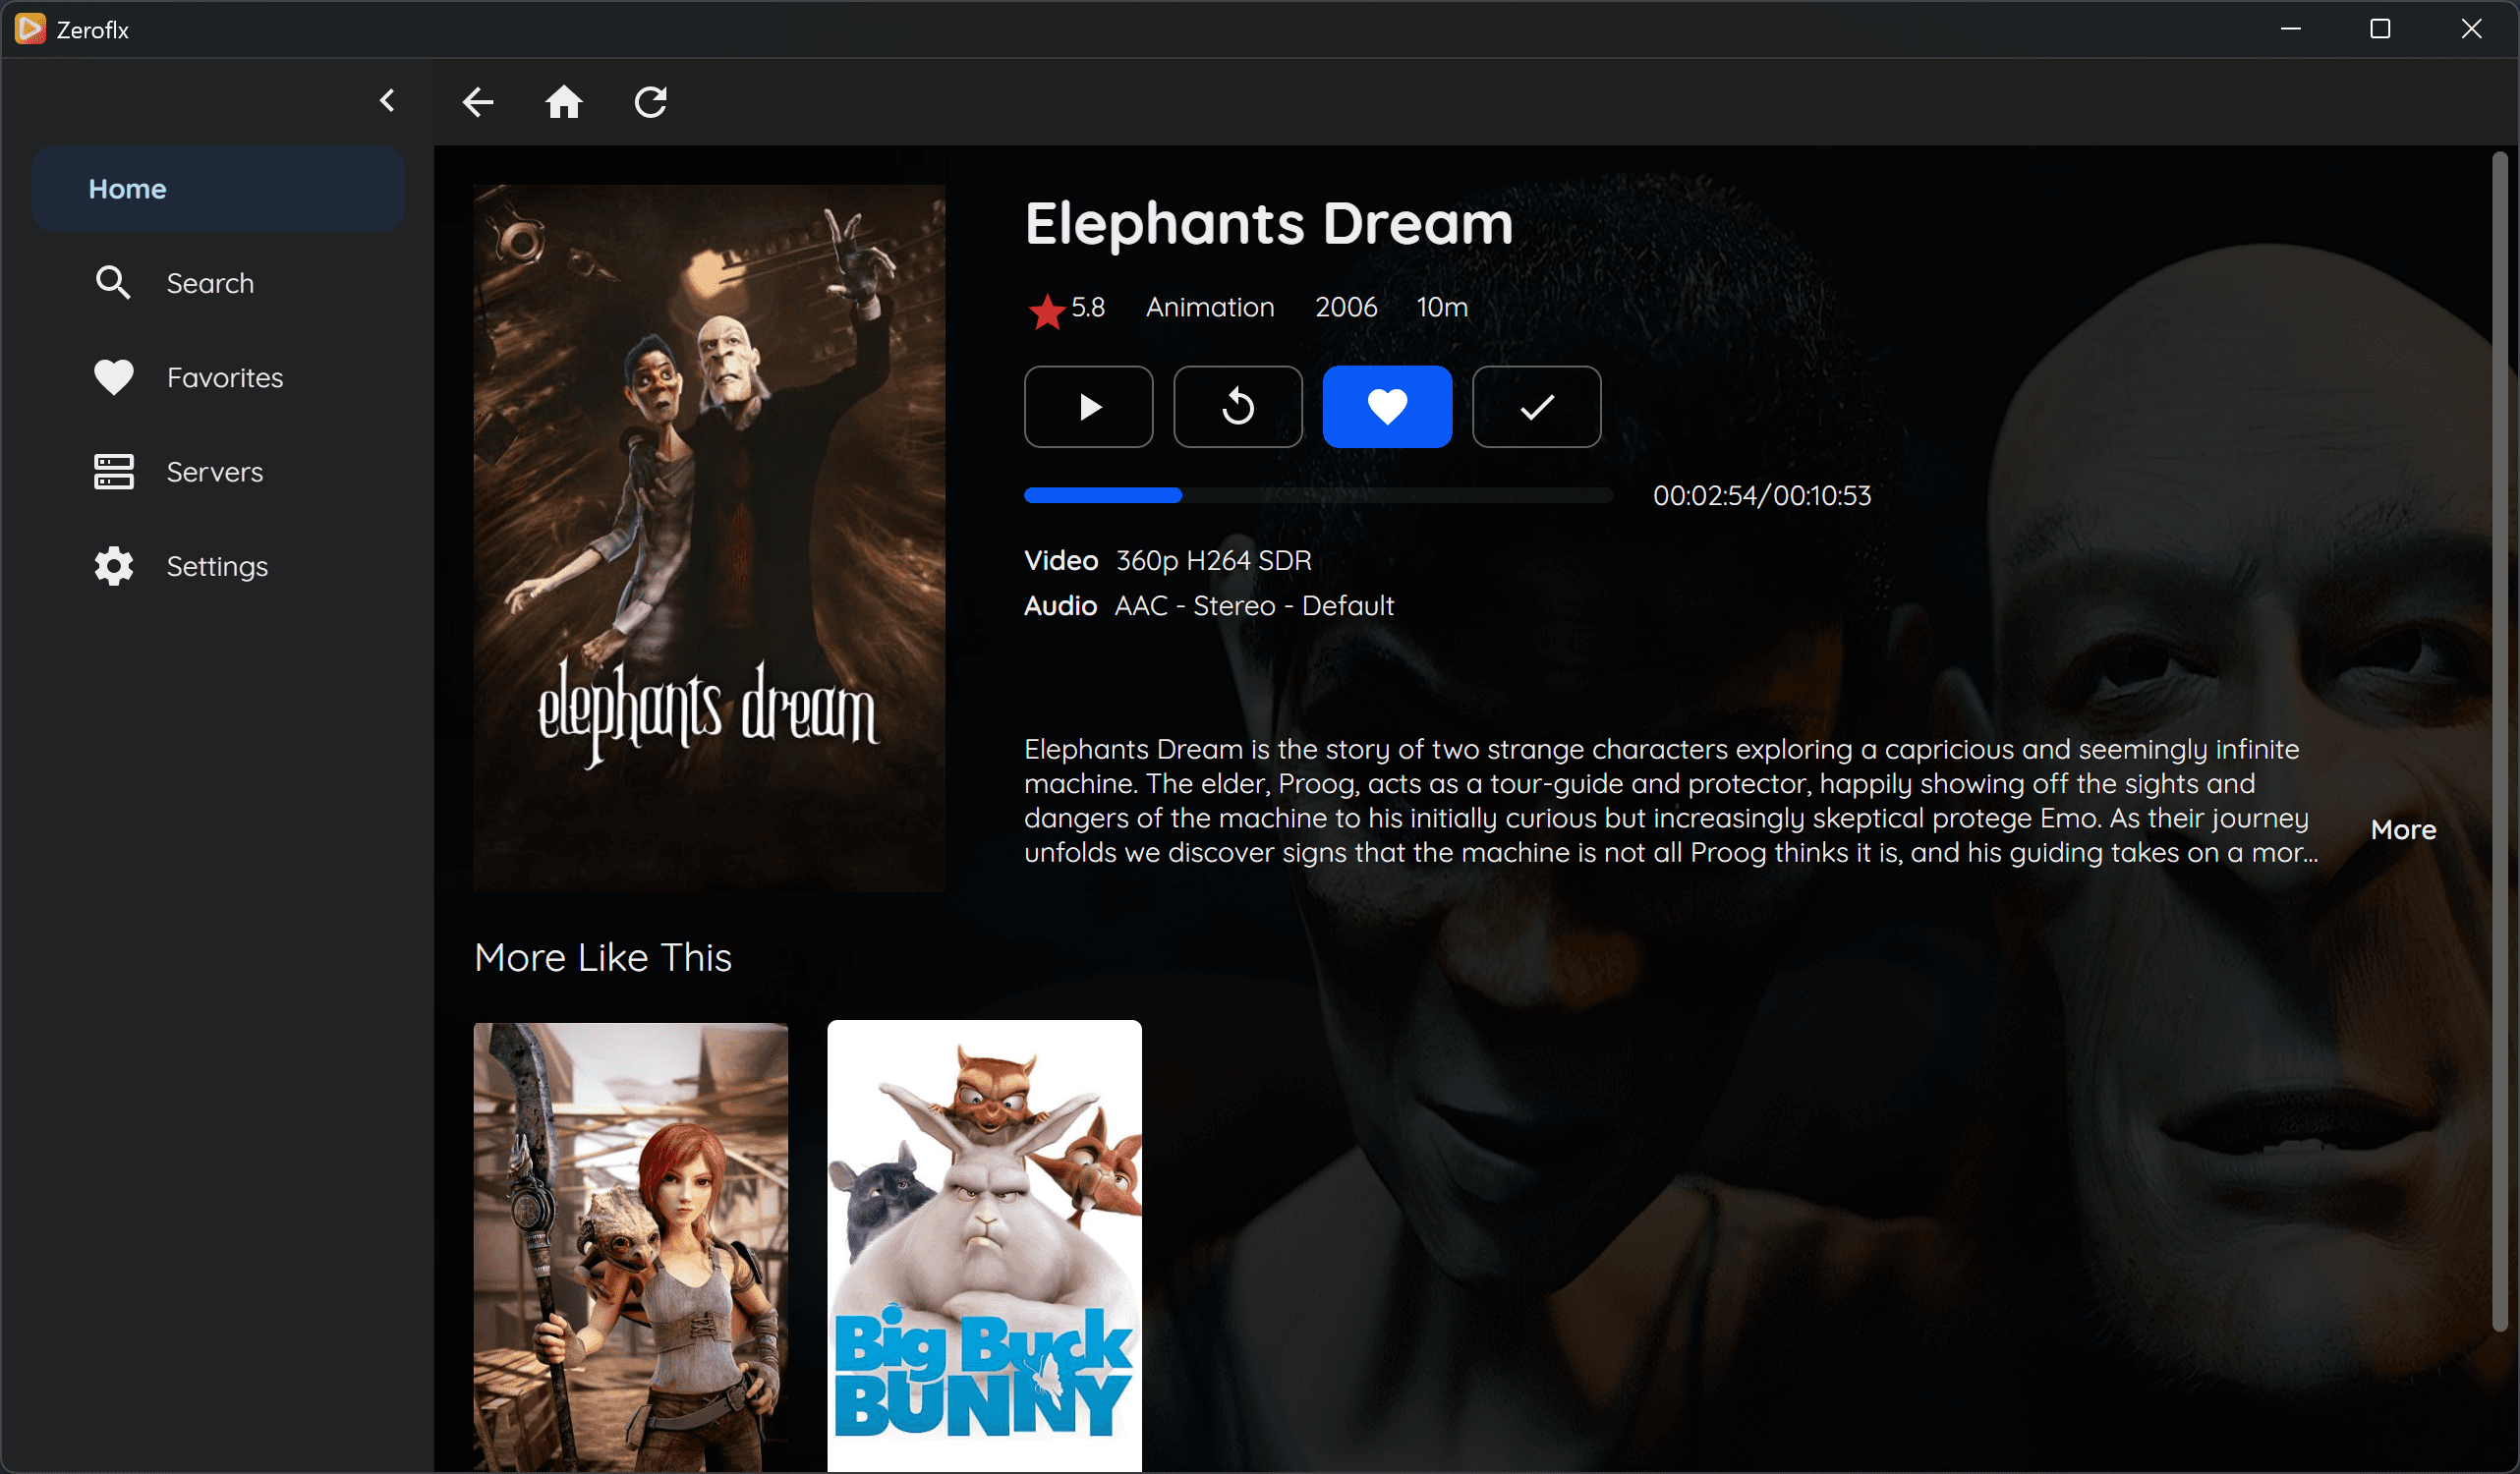Click the playback progress bar
Viewport: 2520px width, 1474px height.
[x=1317, y=495]
